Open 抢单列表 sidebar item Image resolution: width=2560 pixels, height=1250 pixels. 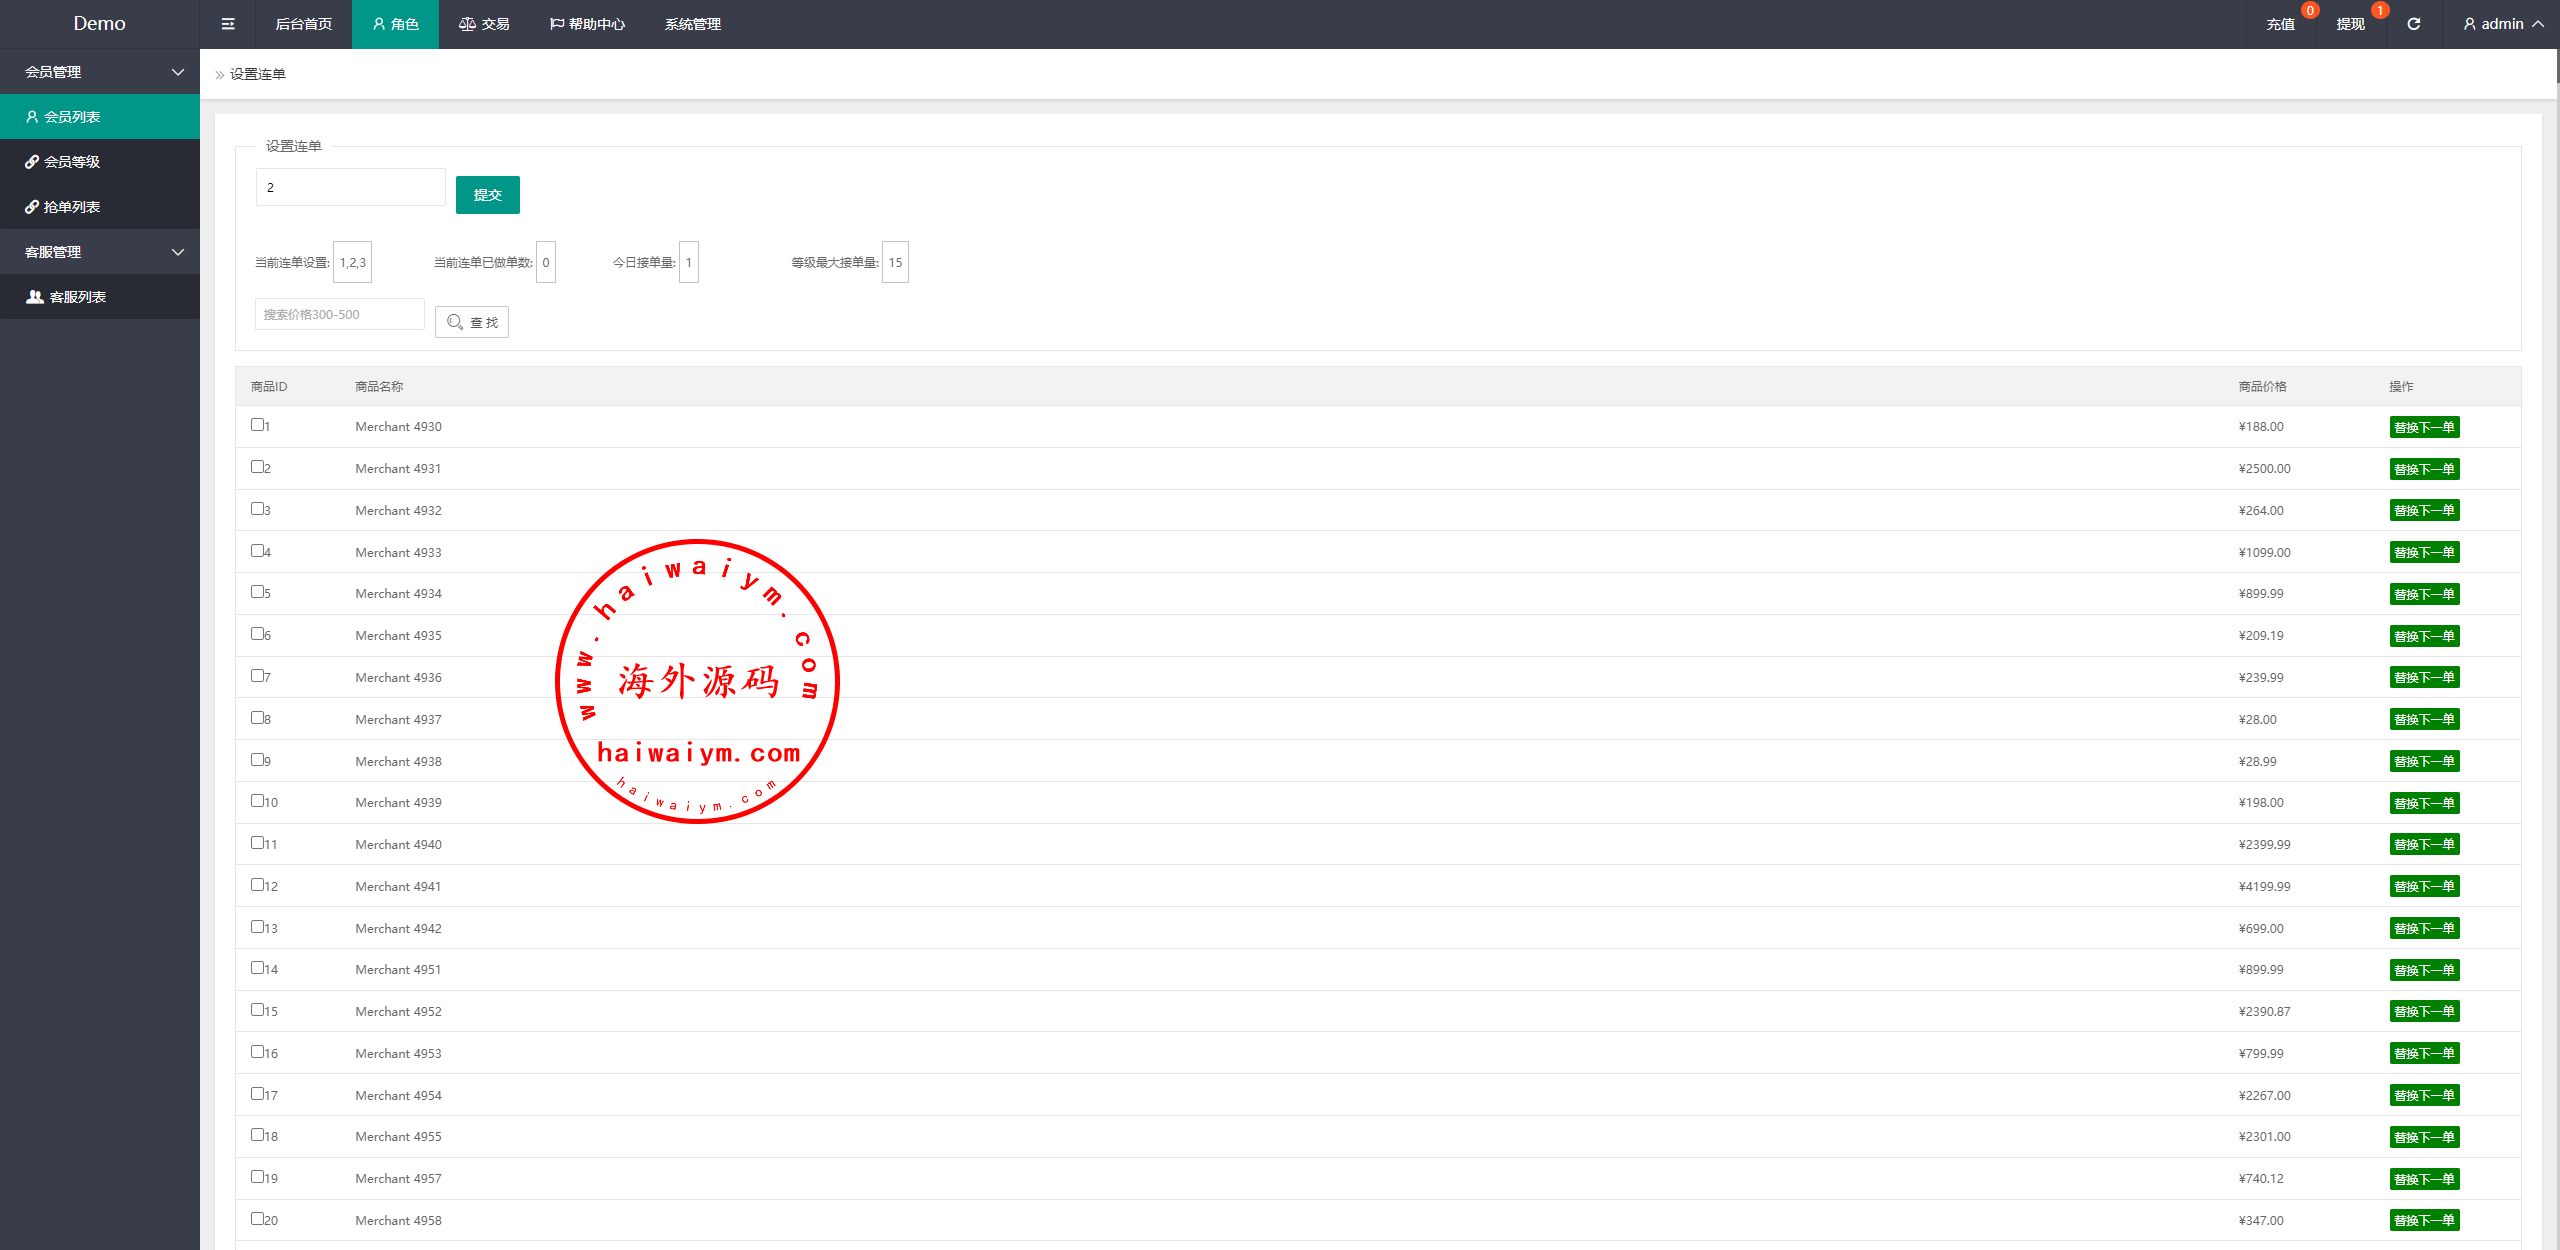click(x=72, y=207)
